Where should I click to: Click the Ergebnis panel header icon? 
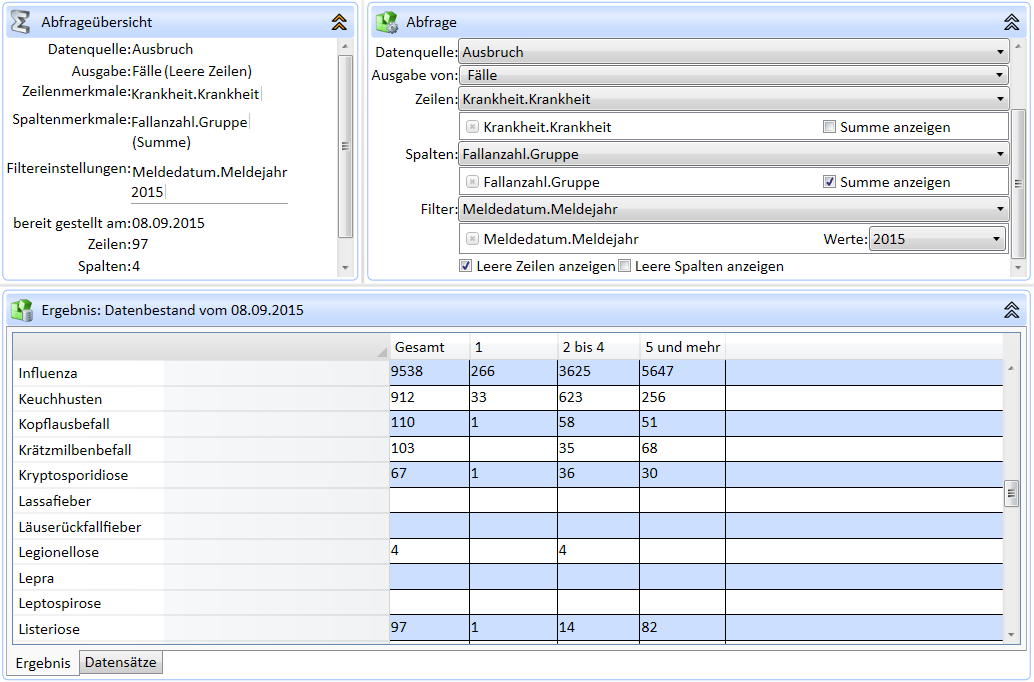(21, 310)
